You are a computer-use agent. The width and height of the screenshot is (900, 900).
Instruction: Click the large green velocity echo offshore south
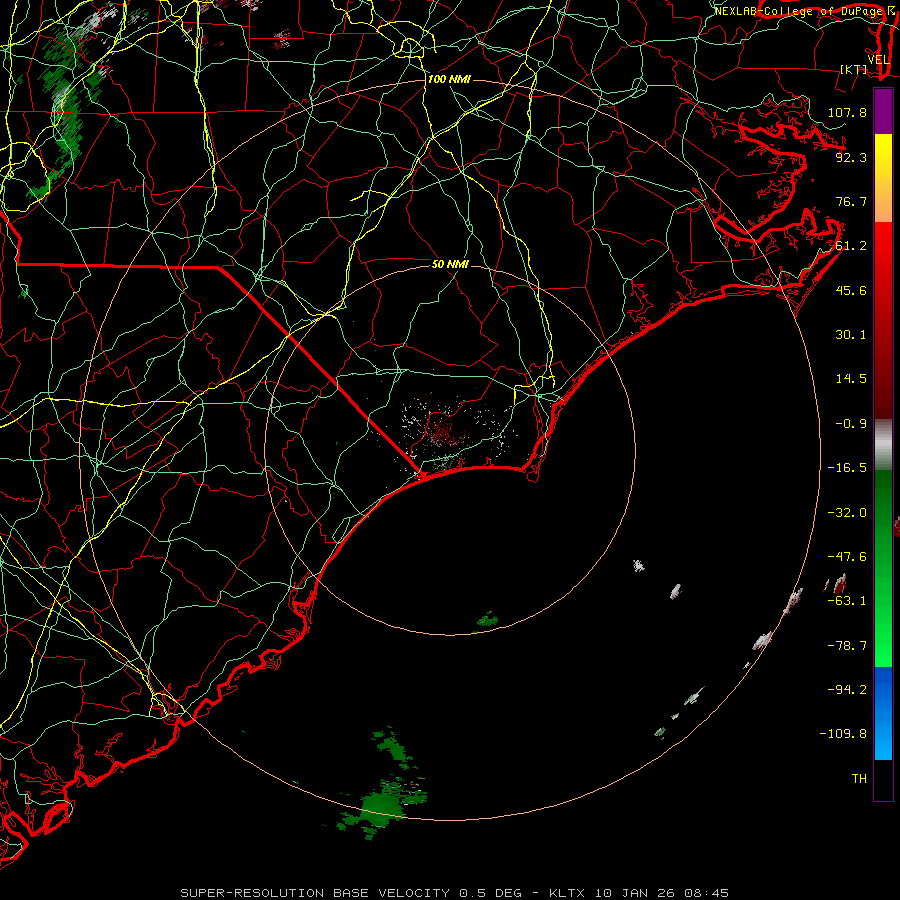tap(383, 808)
